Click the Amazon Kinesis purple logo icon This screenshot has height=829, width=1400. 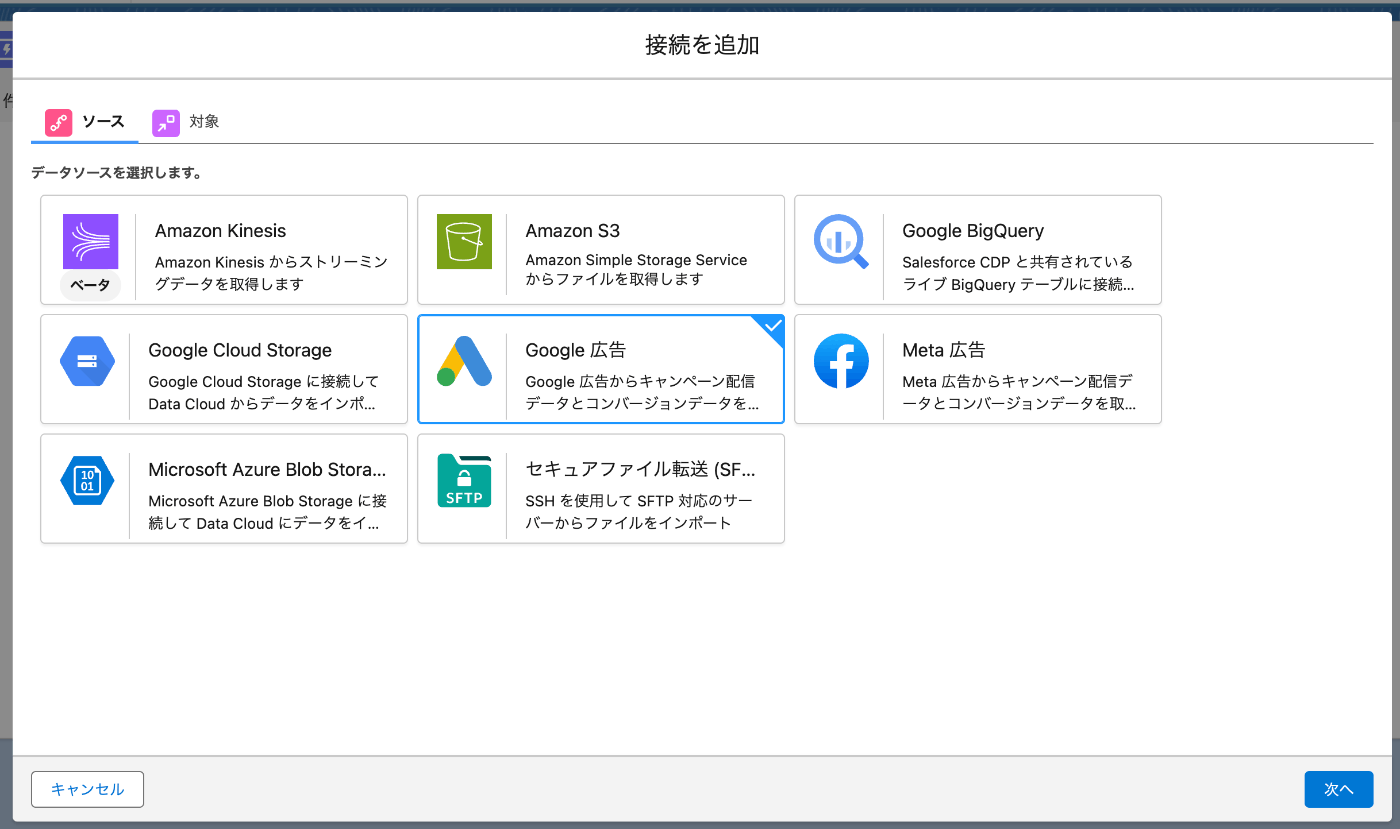tap(91, 241)
